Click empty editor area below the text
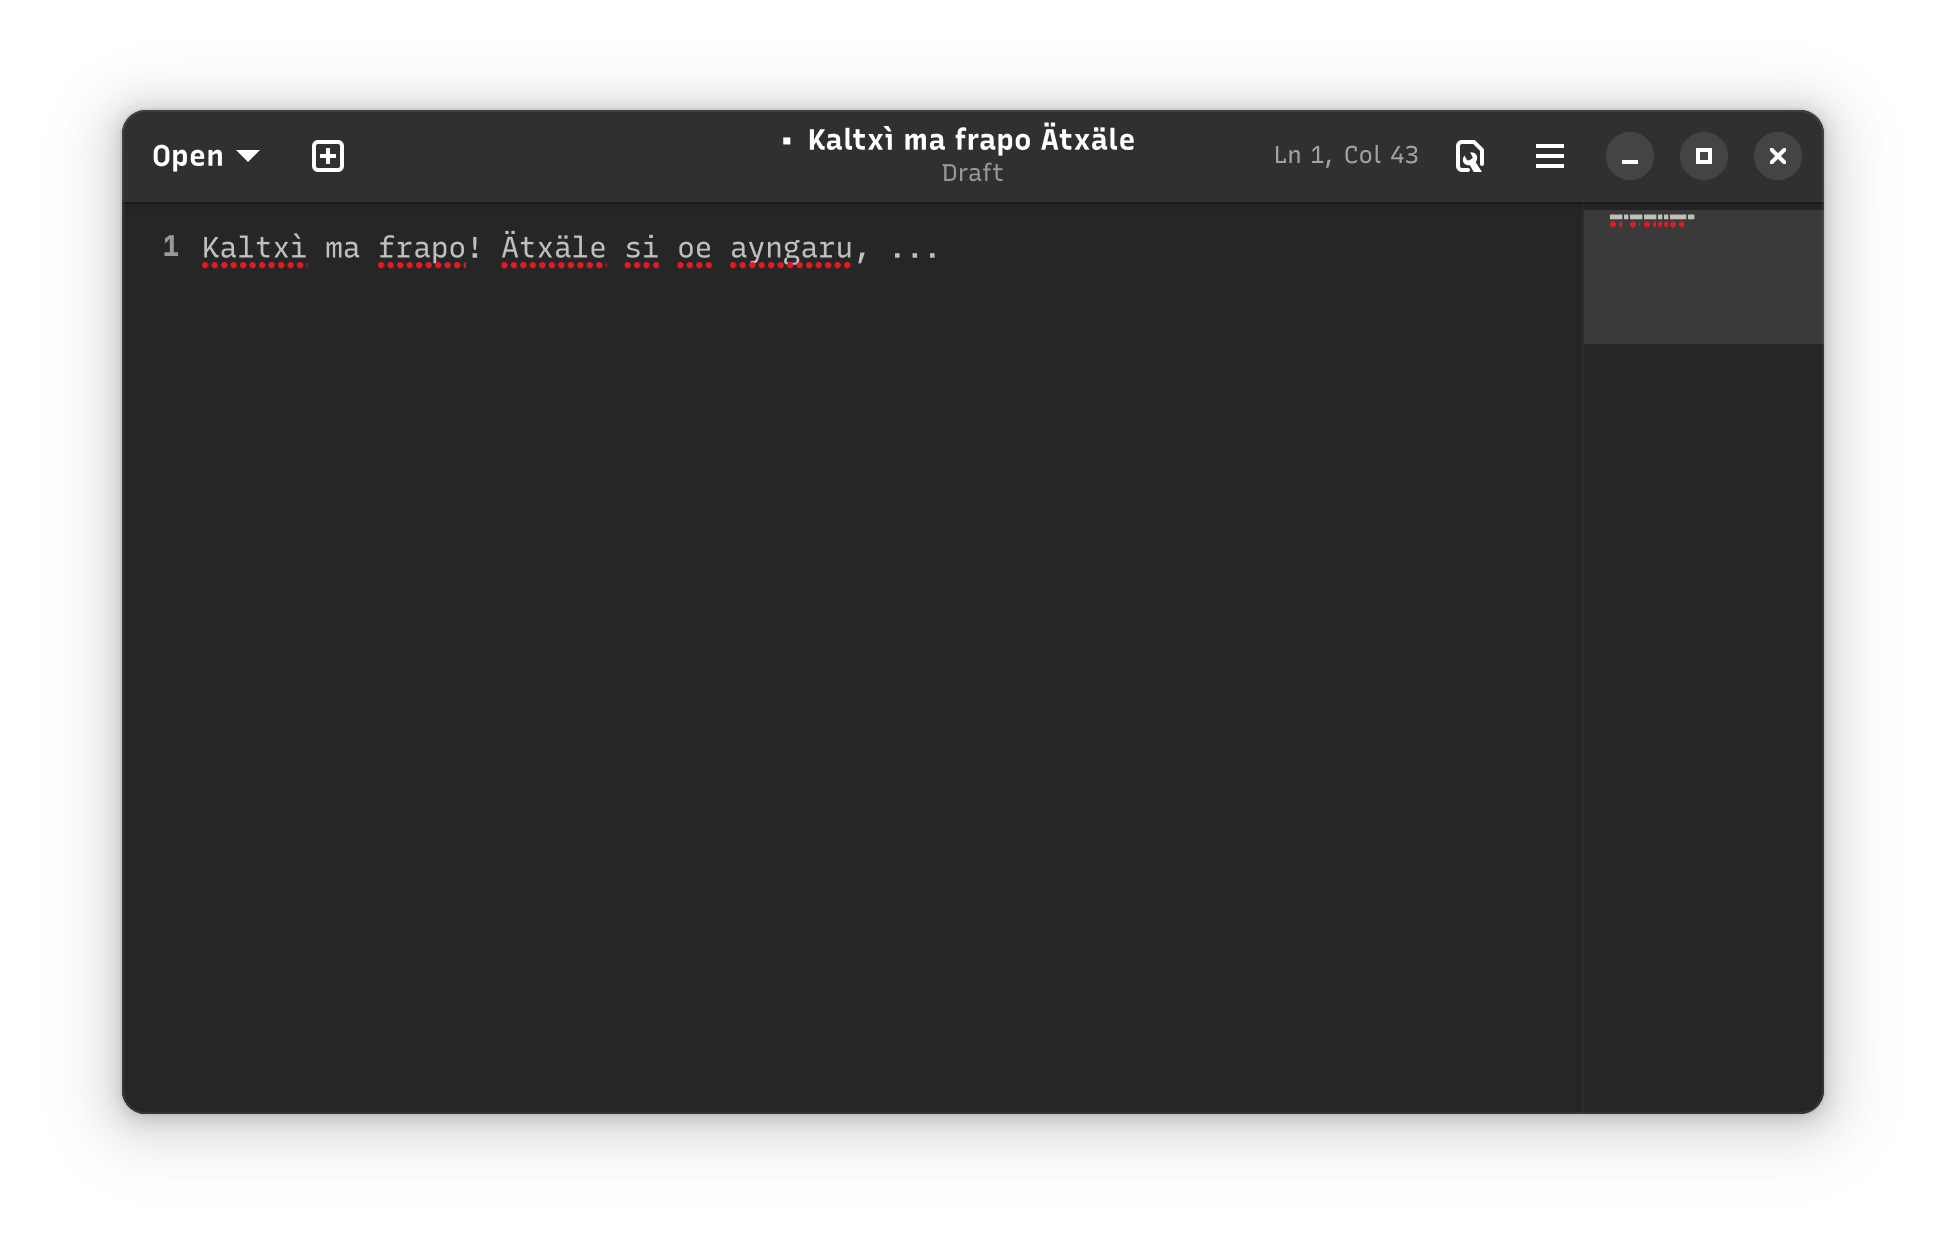Screen dimensions: 1946x1248 [850, 650]
